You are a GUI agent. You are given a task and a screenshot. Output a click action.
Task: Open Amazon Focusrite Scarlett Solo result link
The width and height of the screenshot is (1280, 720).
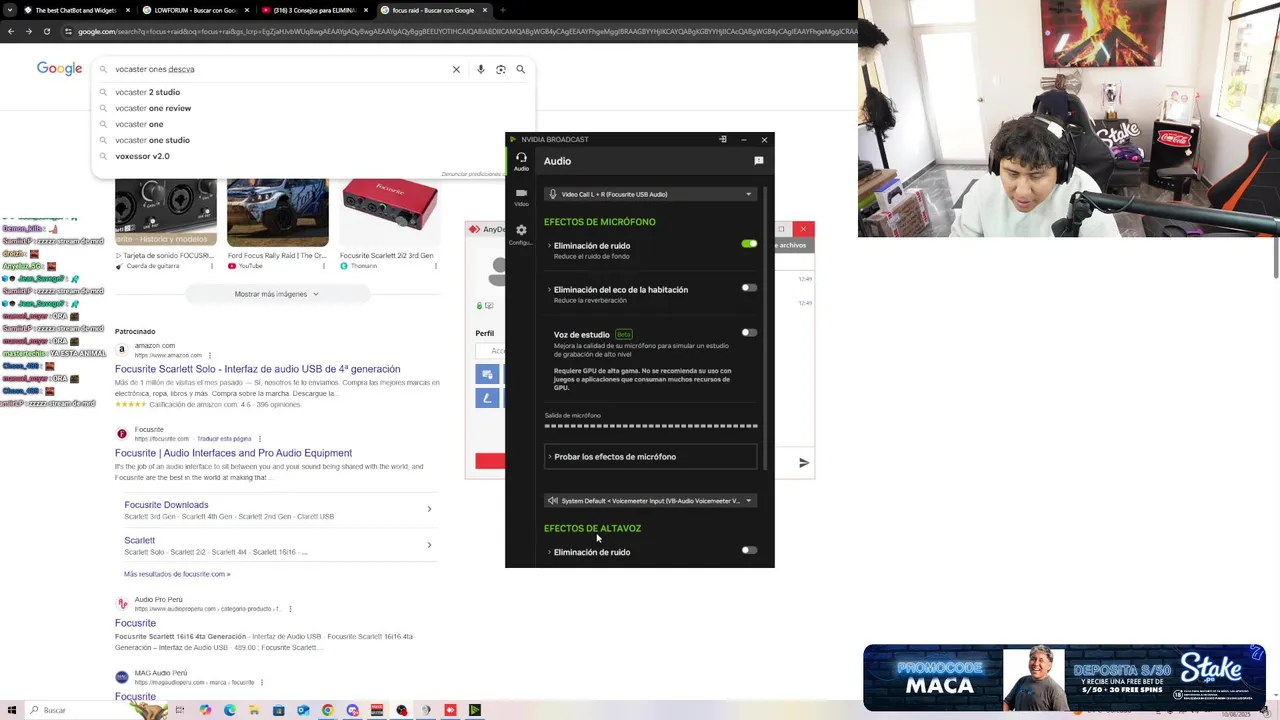coord(258,369)
